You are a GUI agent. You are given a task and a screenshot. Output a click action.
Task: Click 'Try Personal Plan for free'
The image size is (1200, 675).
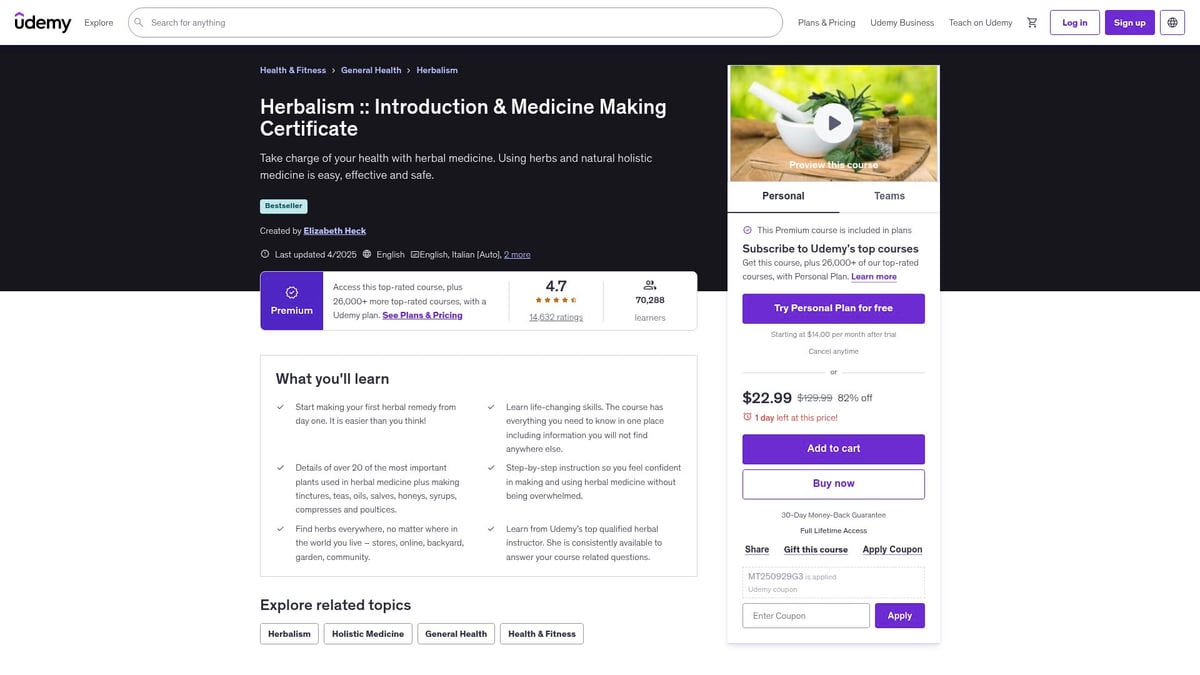[x=832, y=309]
